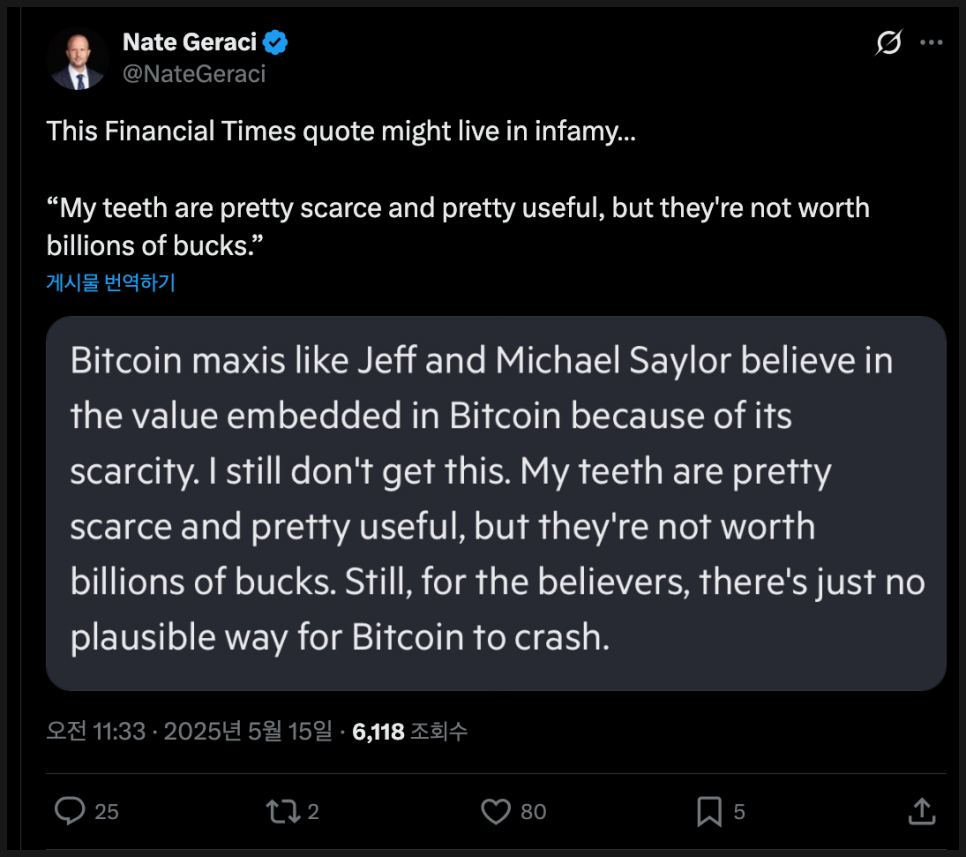This screenshot has height=857, width=966.
Task: Click the 게시물 번역하기 translate link
Action: coord(111,283)
